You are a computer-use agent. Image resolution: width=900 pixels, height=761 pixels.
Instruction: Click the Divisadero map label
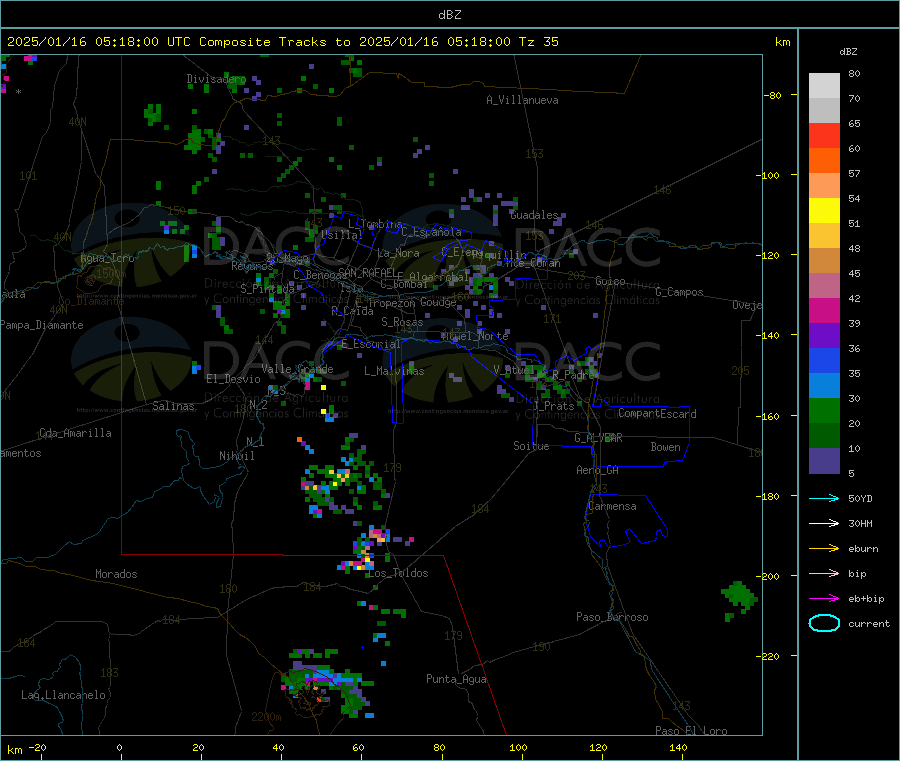216,79
